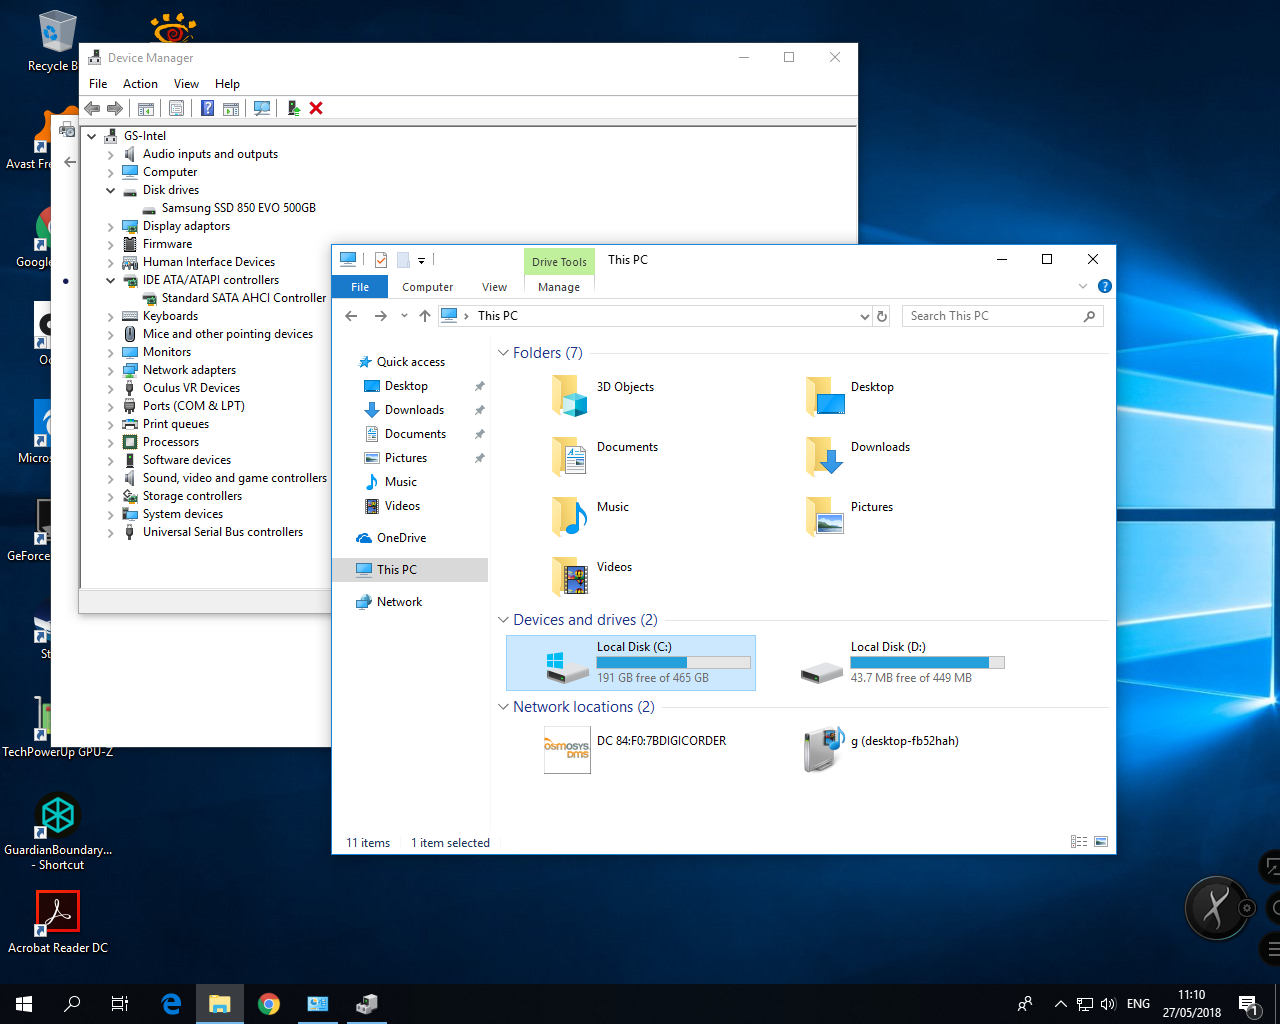This screenshot has height=1024, width=1280.
Task: Unpin Downloads using its Quick access pin
Action: [479, 410]
